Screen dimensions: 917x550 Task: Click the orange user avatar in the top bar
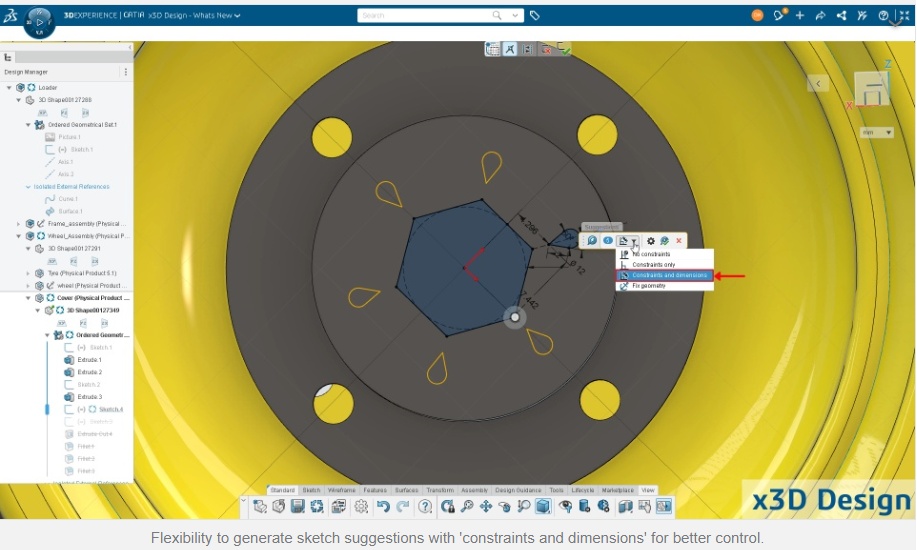[757, 16]
